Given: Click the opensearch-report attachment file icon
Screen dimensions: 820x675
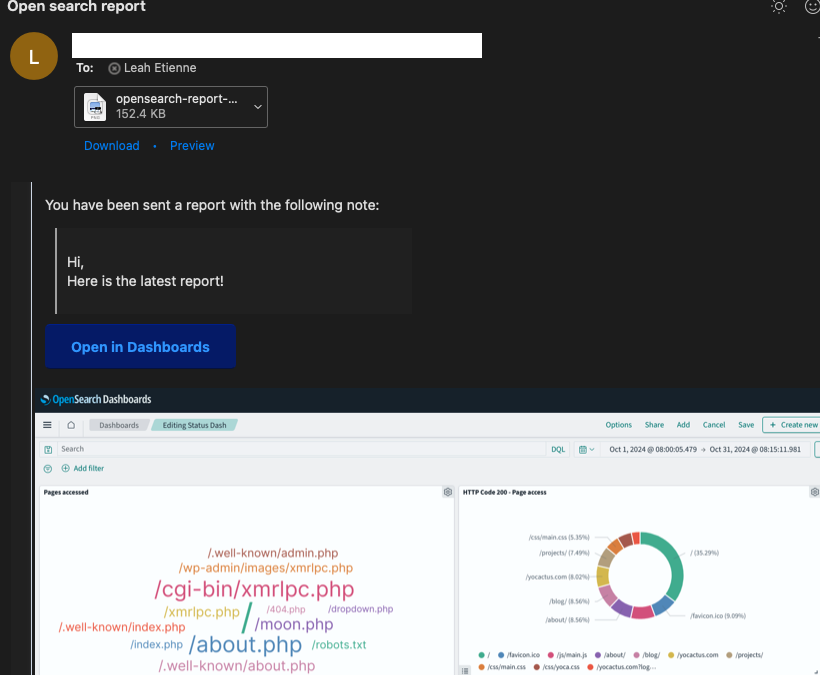Looking at the screenshot, I should (95, 107).
